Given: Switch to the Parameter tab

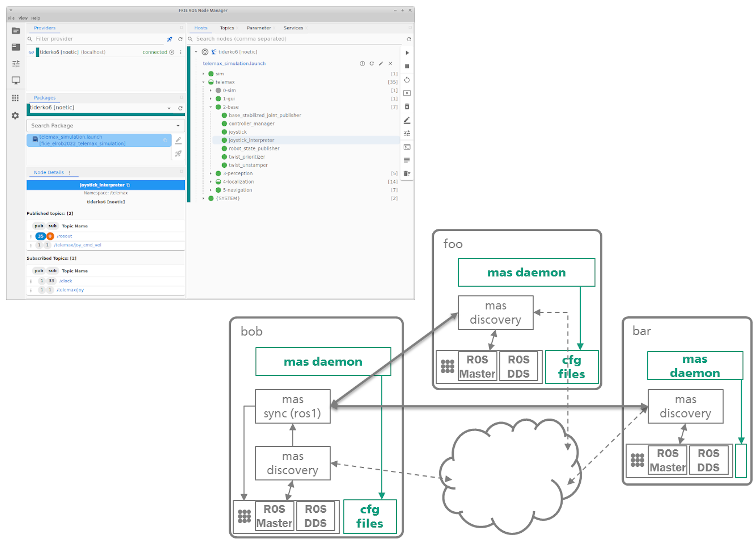Looking at the screenshot, I should pyautogui.click(x=259, y=28).
